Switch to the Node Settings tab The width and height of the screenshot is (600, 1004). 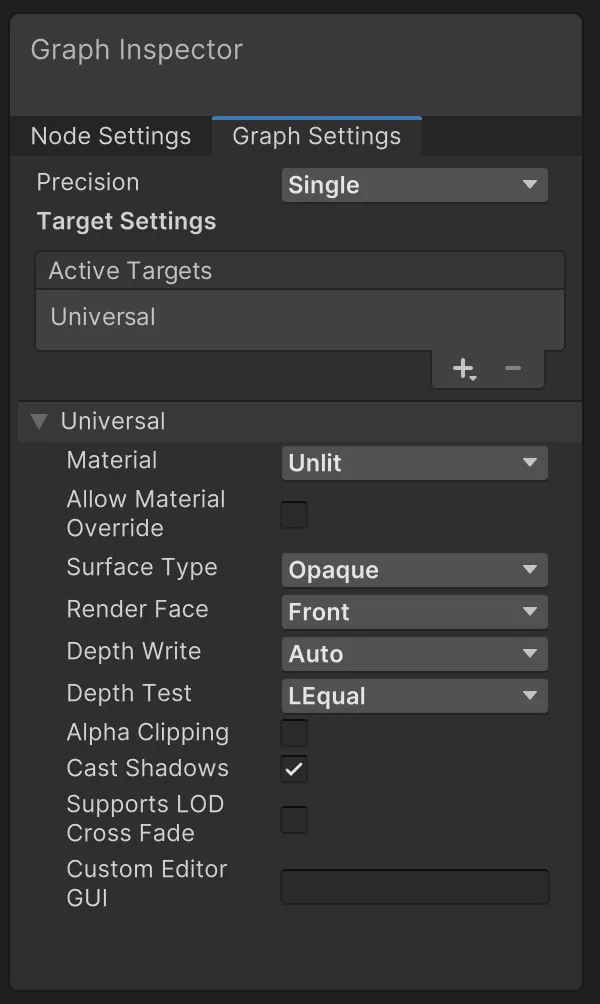(111, 137)
